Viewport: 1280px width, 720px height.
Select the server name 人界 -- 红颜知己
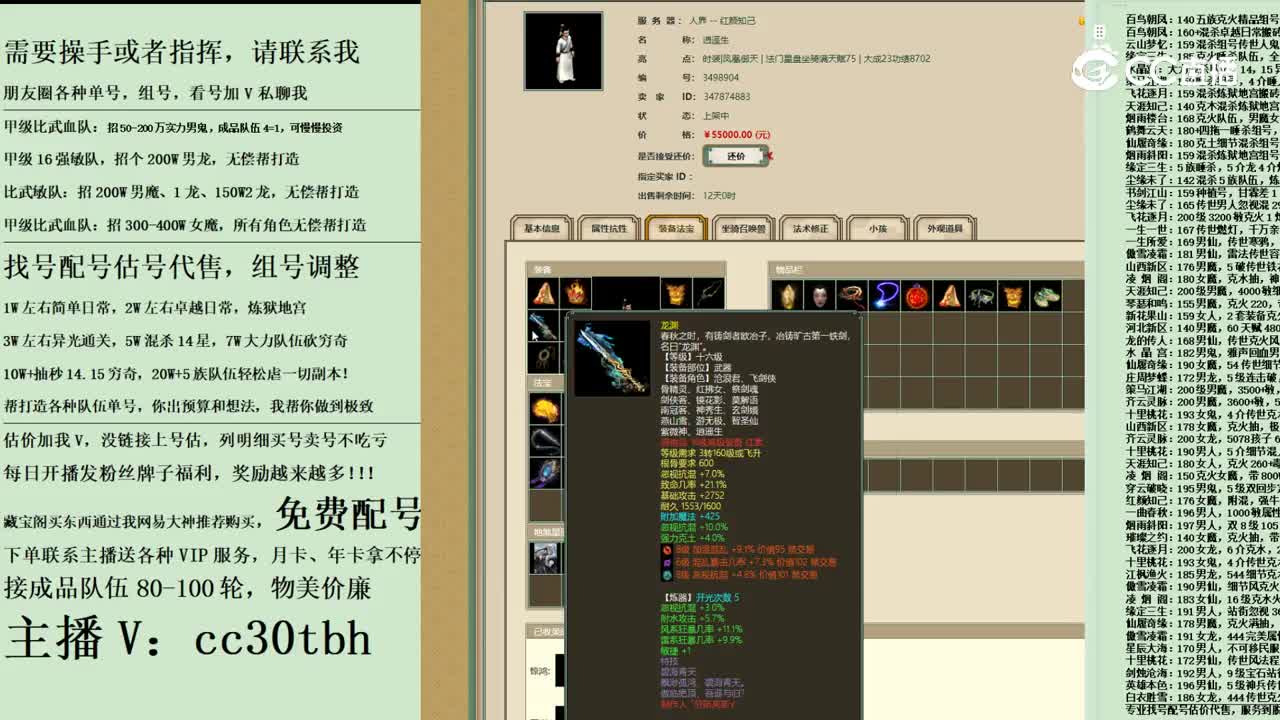pyautogui.click(x=722, y=20)
